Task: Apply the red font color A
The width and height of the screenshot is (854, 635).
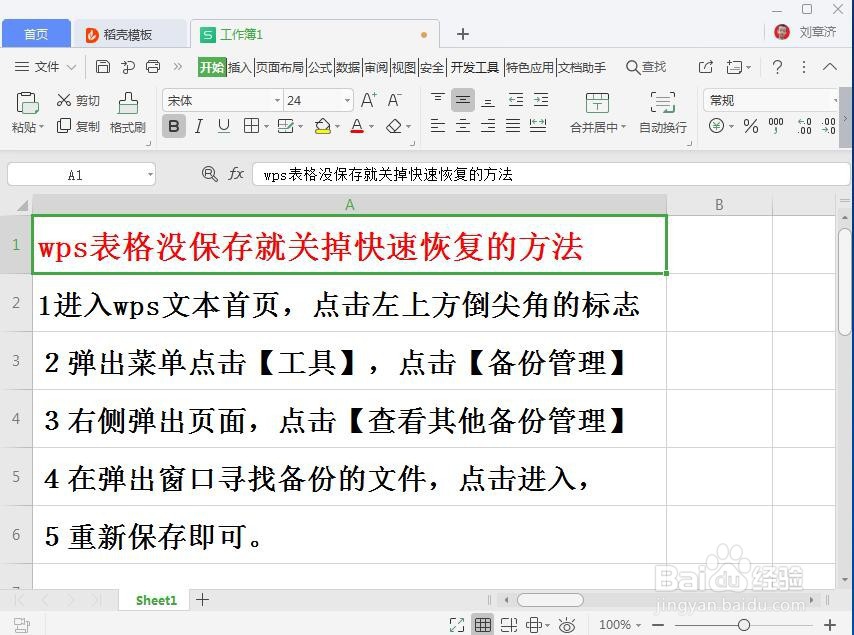Action: tap(357, 126)
